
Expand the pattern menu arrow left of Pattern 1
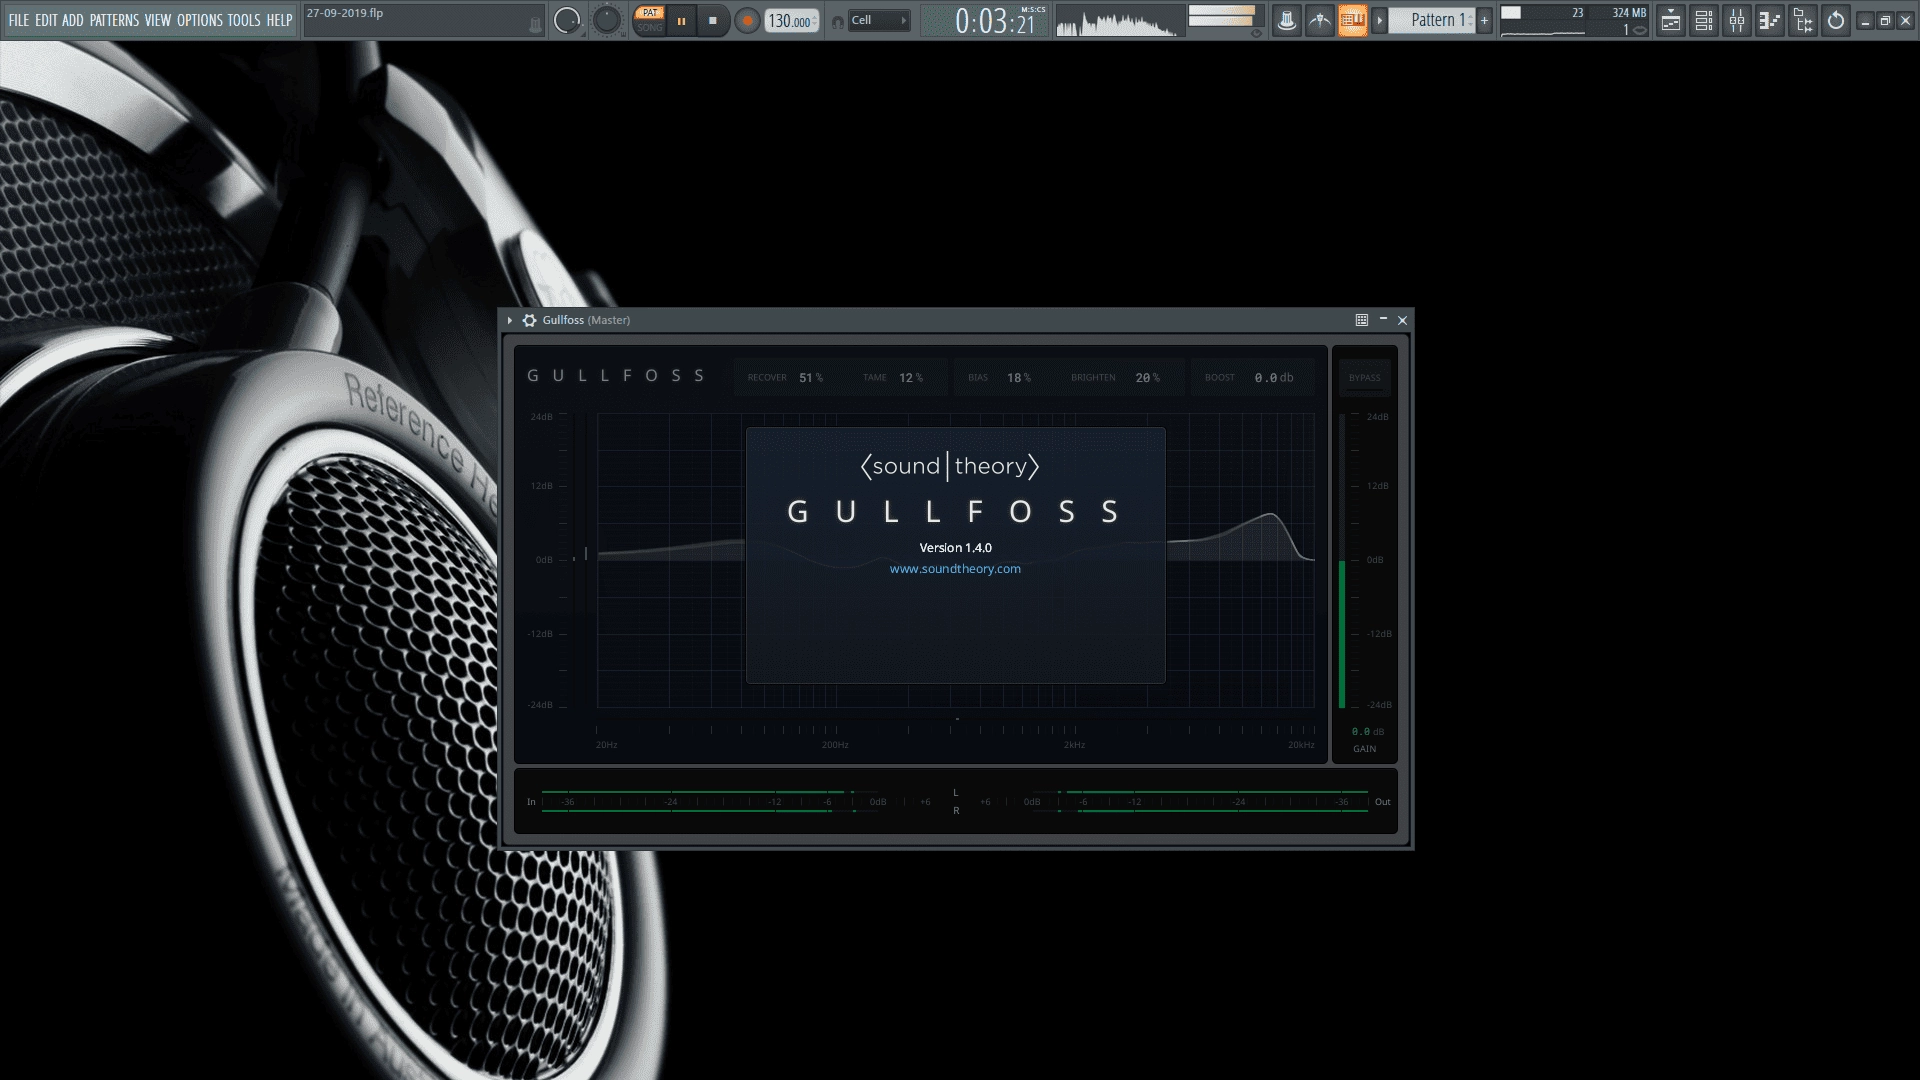click(1379, 20)
